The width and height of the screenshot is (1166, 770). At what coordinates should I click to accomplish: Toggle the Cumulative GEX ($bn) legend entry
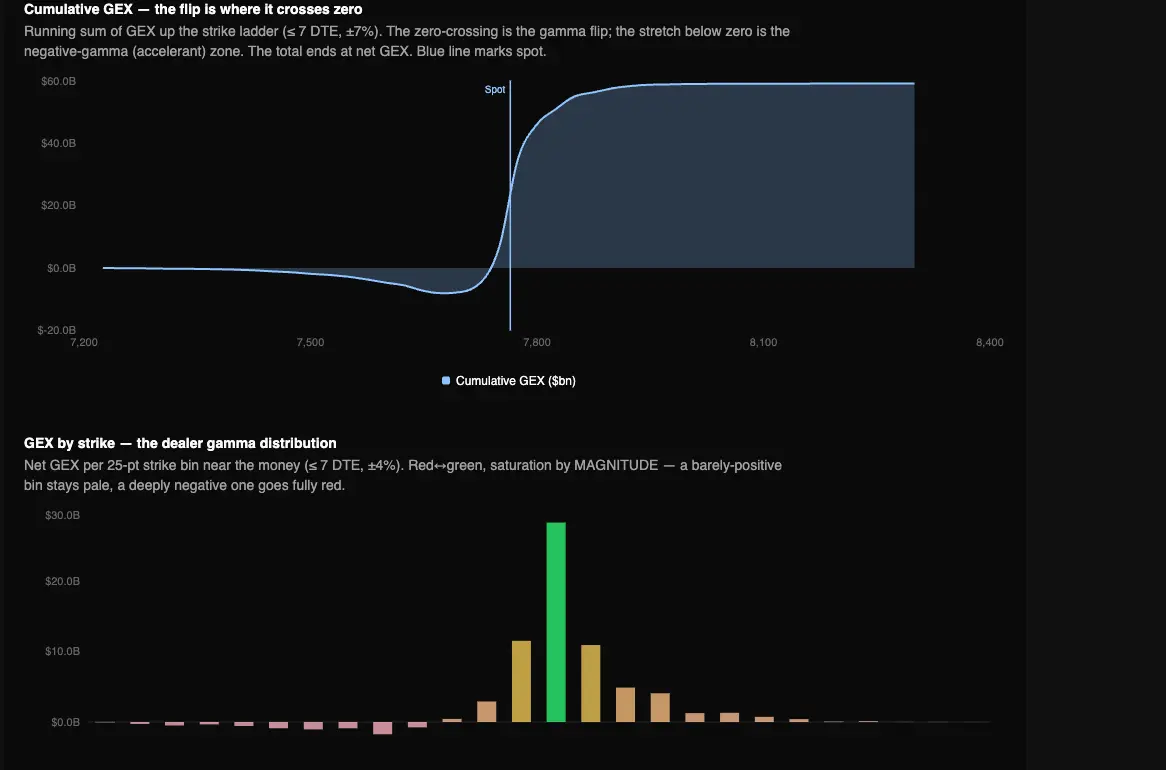tap(509, 381)
